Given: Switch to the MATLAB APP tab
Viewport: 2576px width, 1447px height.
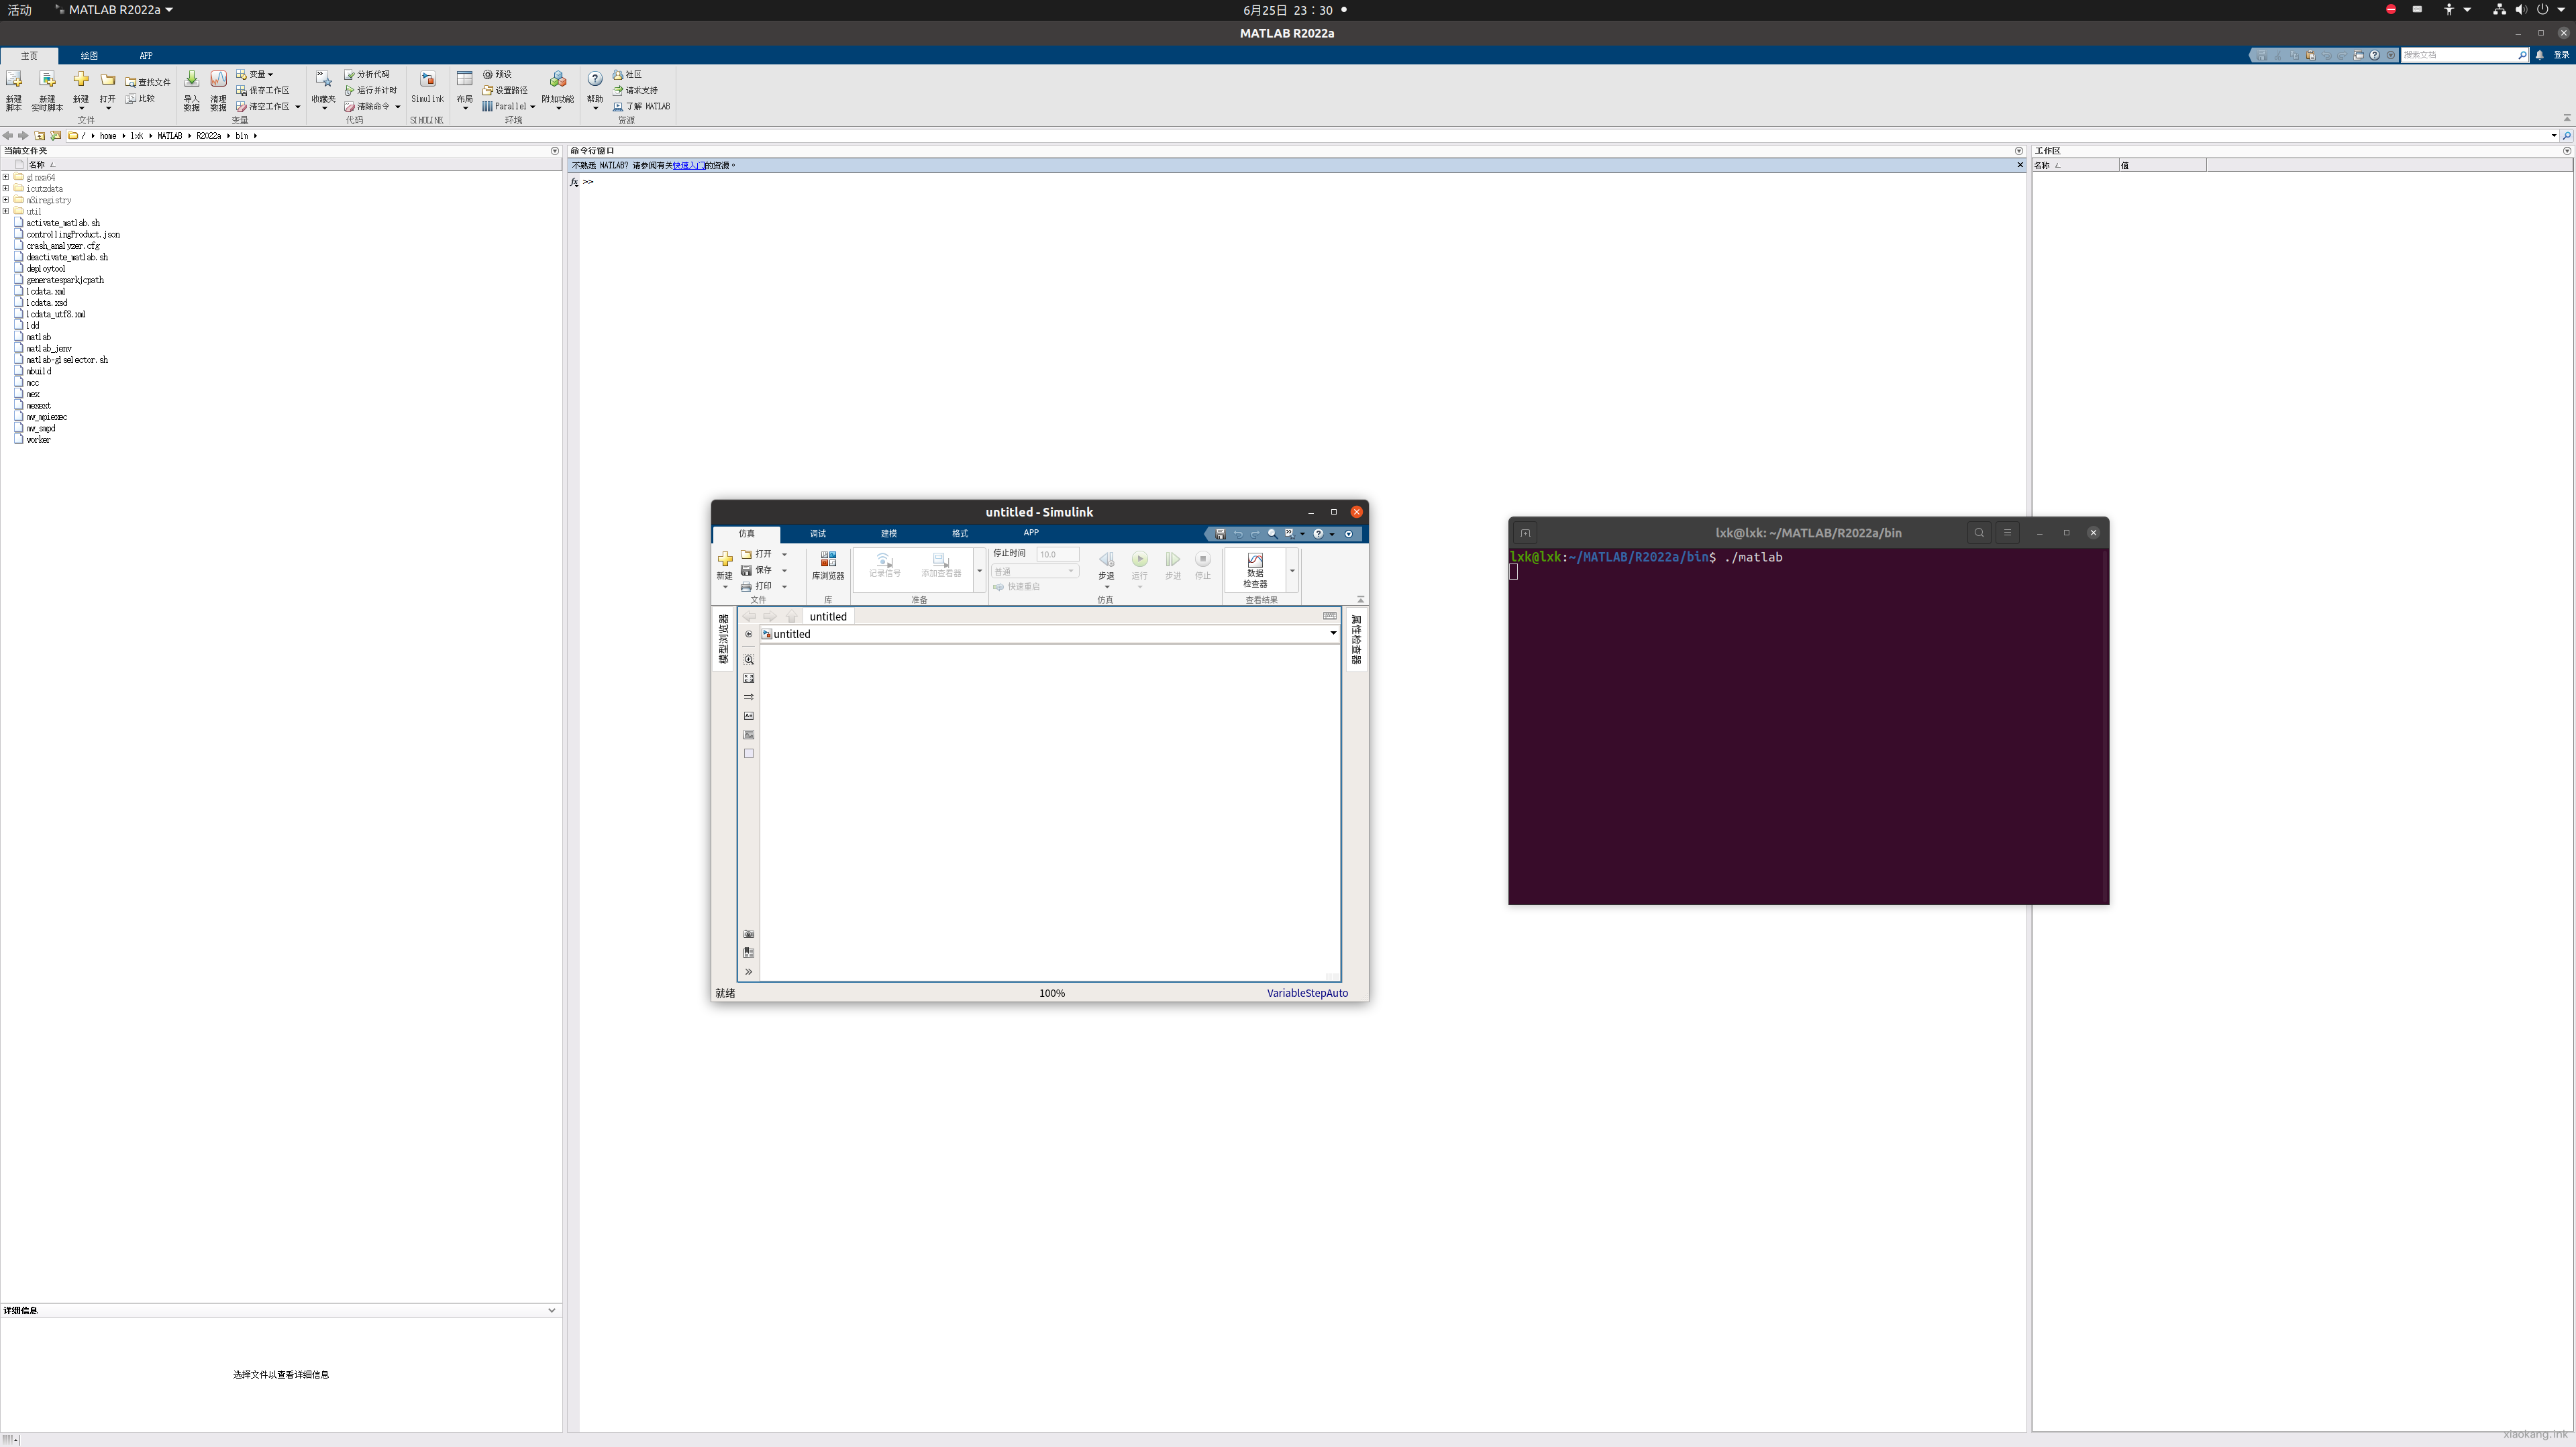Looking at the screenshot, I should click(146, 56).
